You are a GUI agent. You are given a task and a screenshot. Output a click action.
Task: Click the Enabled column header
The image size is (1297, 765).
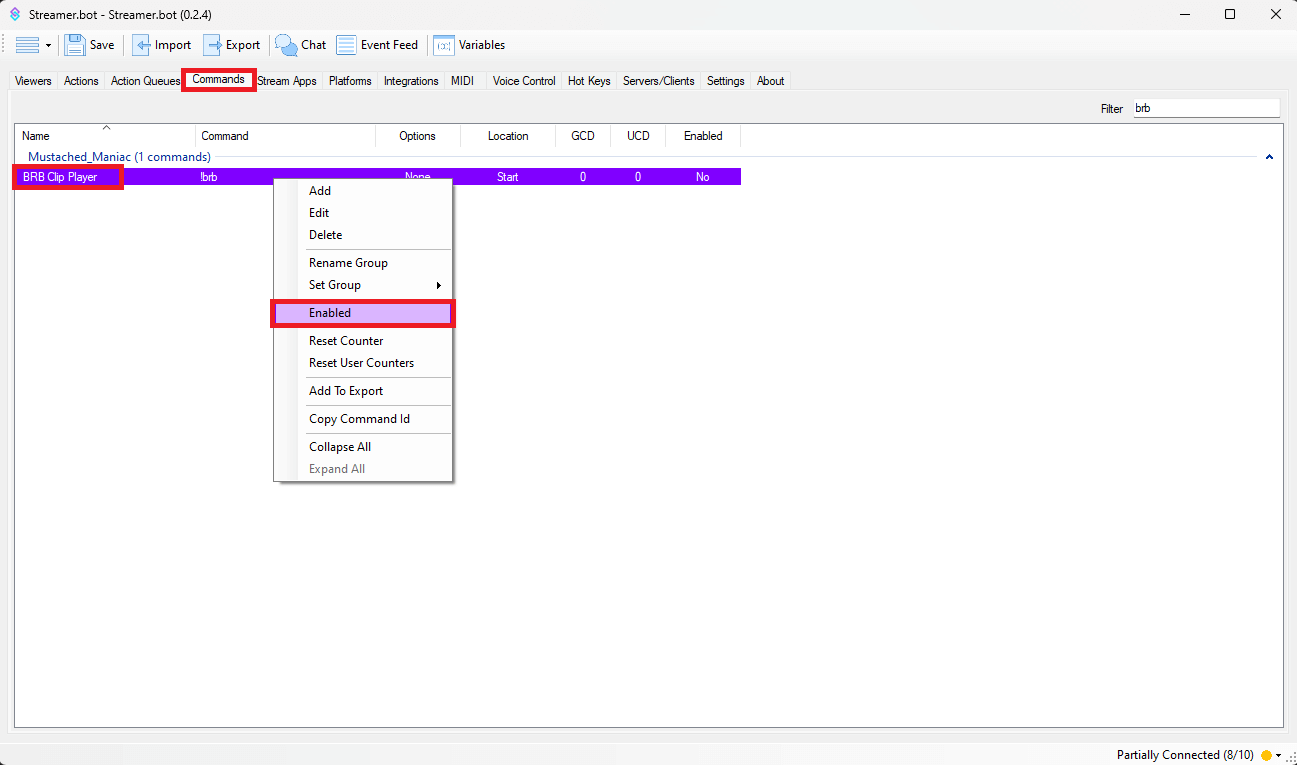click(703, 136)
